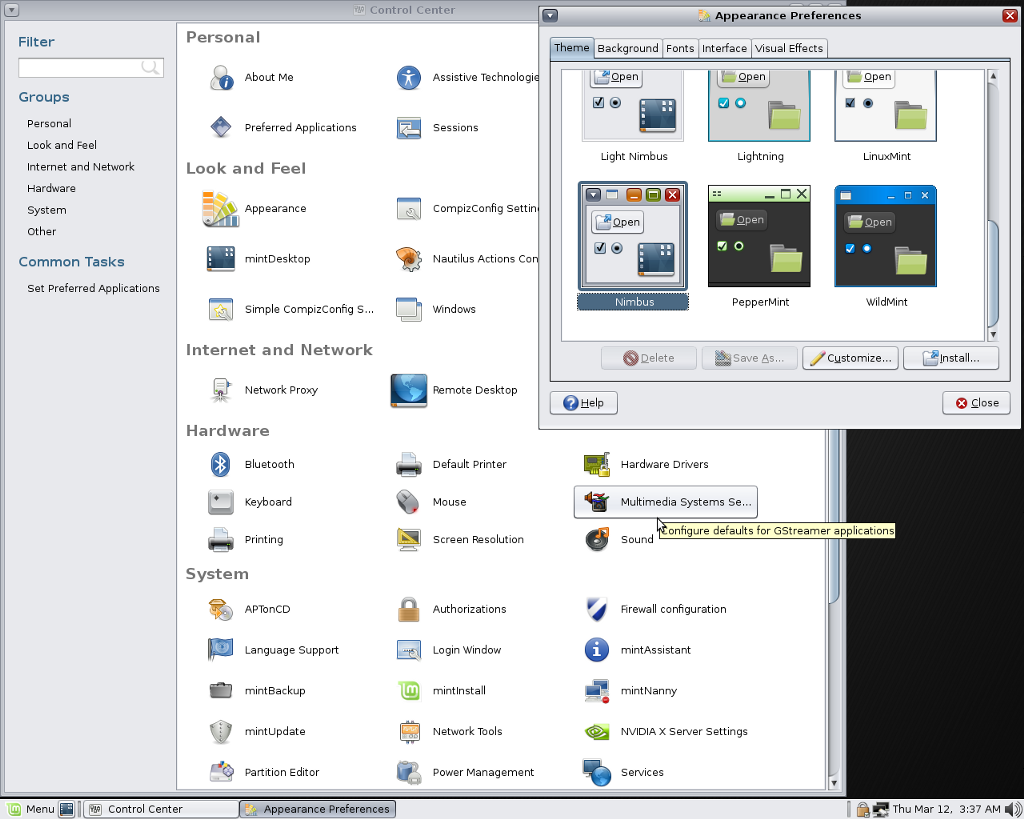Select Internet and Network group link

80,167
